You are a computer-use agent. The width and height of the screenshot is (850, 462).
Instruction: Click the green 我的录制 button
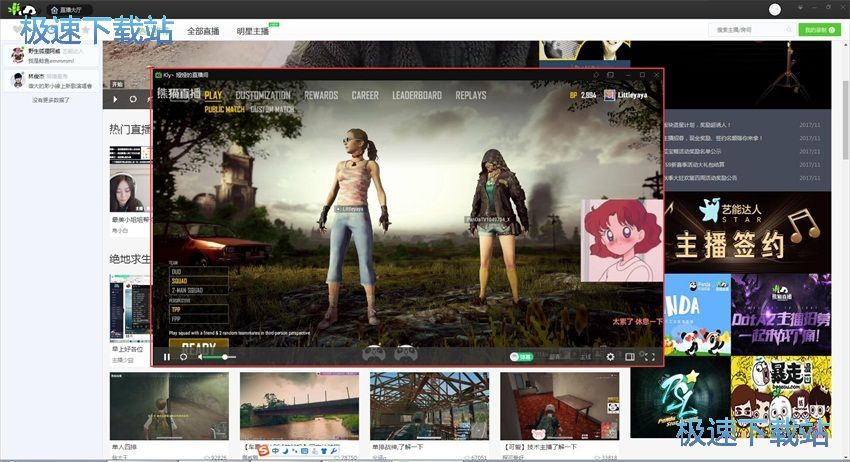tap(819, 30)
